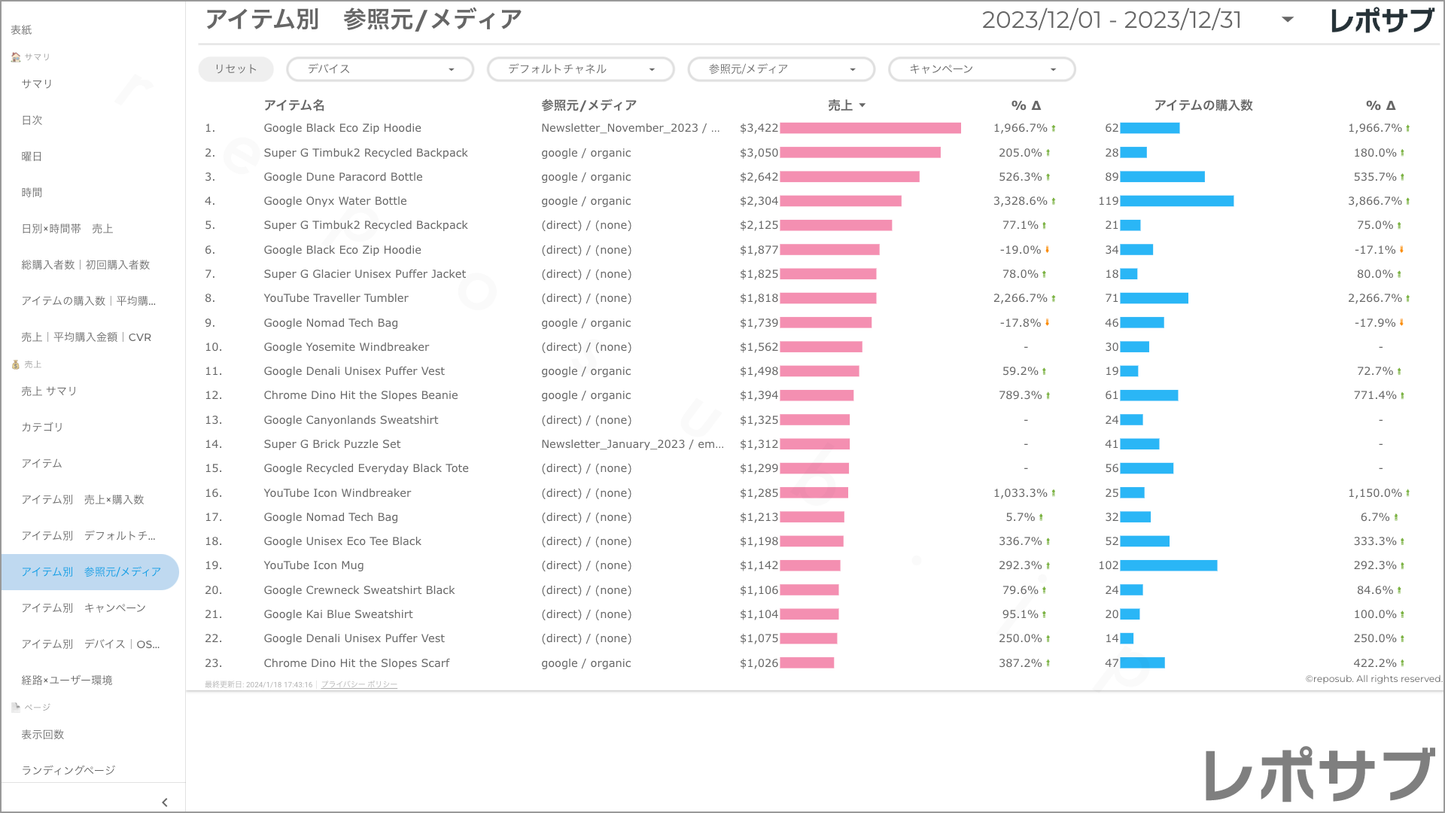Collapse the left navigation sidebar chevron

tap(165, 802)
